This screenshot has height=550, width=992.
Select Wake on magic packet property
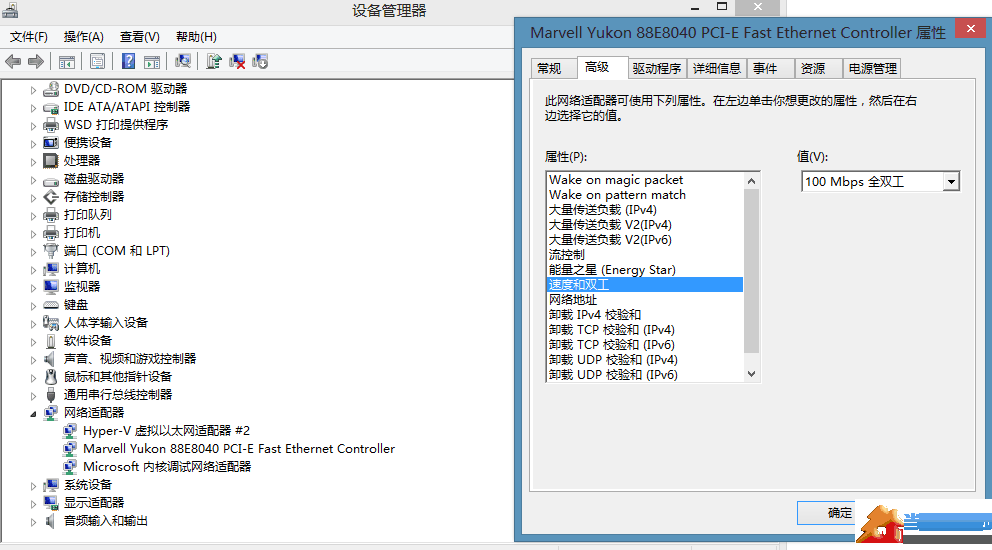[x=616, y=180]
